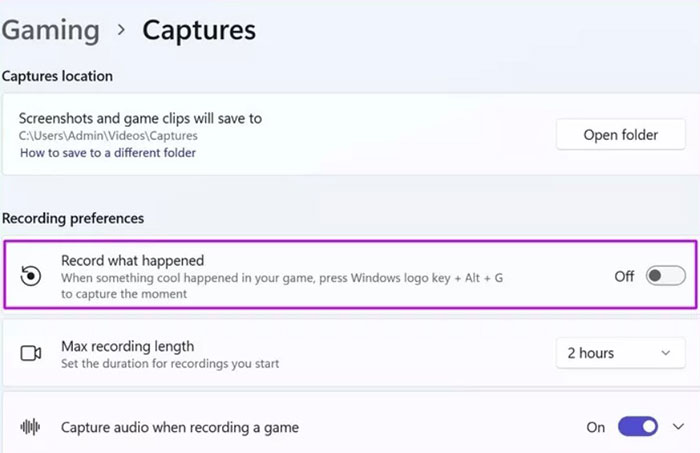Screen dimensions: 700x453
Task: Open How to save to a different folder
Action: [x=107, y=153]
